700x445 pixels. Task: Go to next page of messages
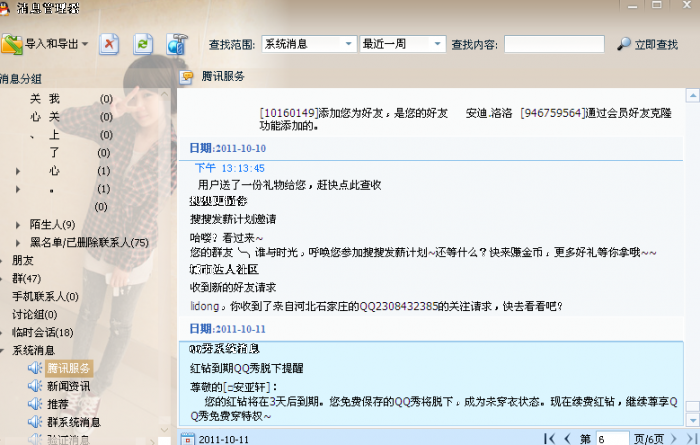[x=674, y=439]
